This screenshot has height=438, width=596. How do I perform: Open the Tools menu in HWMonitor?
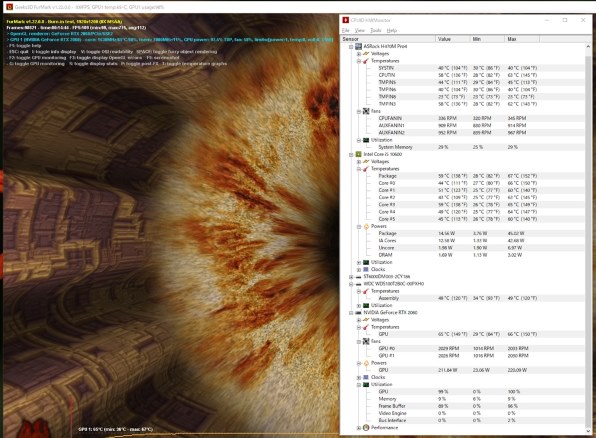pos(376,30)
